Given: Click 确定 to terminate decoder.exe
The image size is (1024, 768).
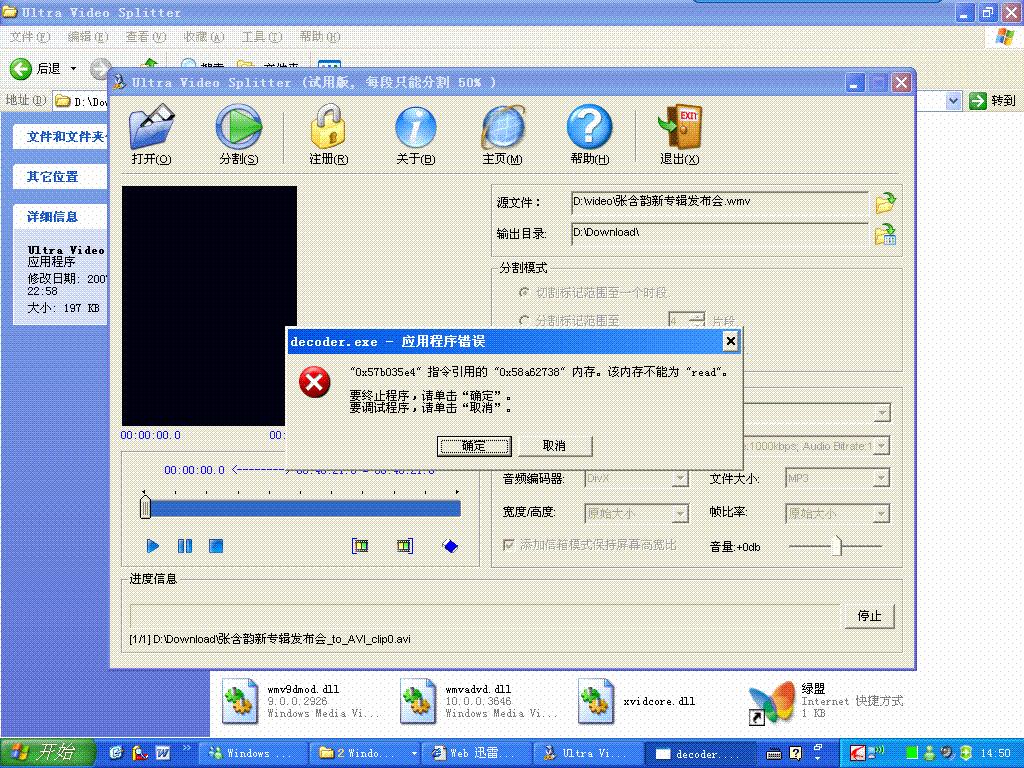Looking at the screenshot, I should [x=474, y=446].
